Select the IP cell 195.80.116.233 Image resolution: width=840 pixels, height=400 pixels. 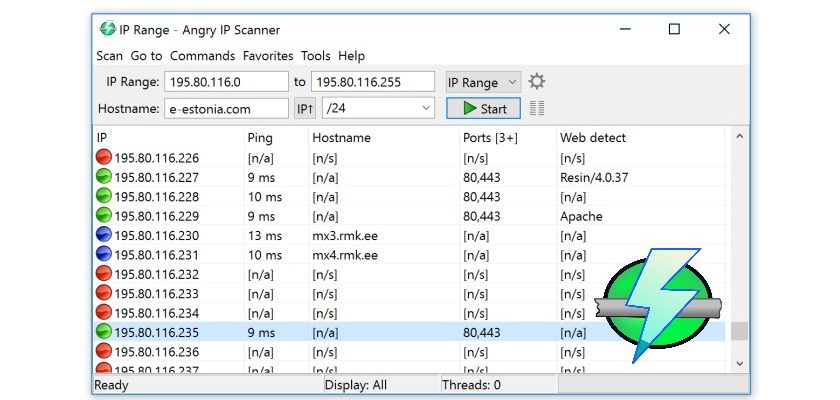coord(156,293)
